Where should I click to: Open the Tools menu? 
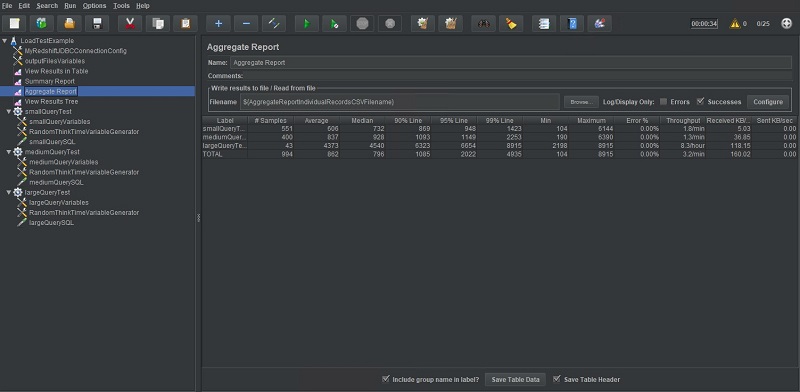(121, 6)
